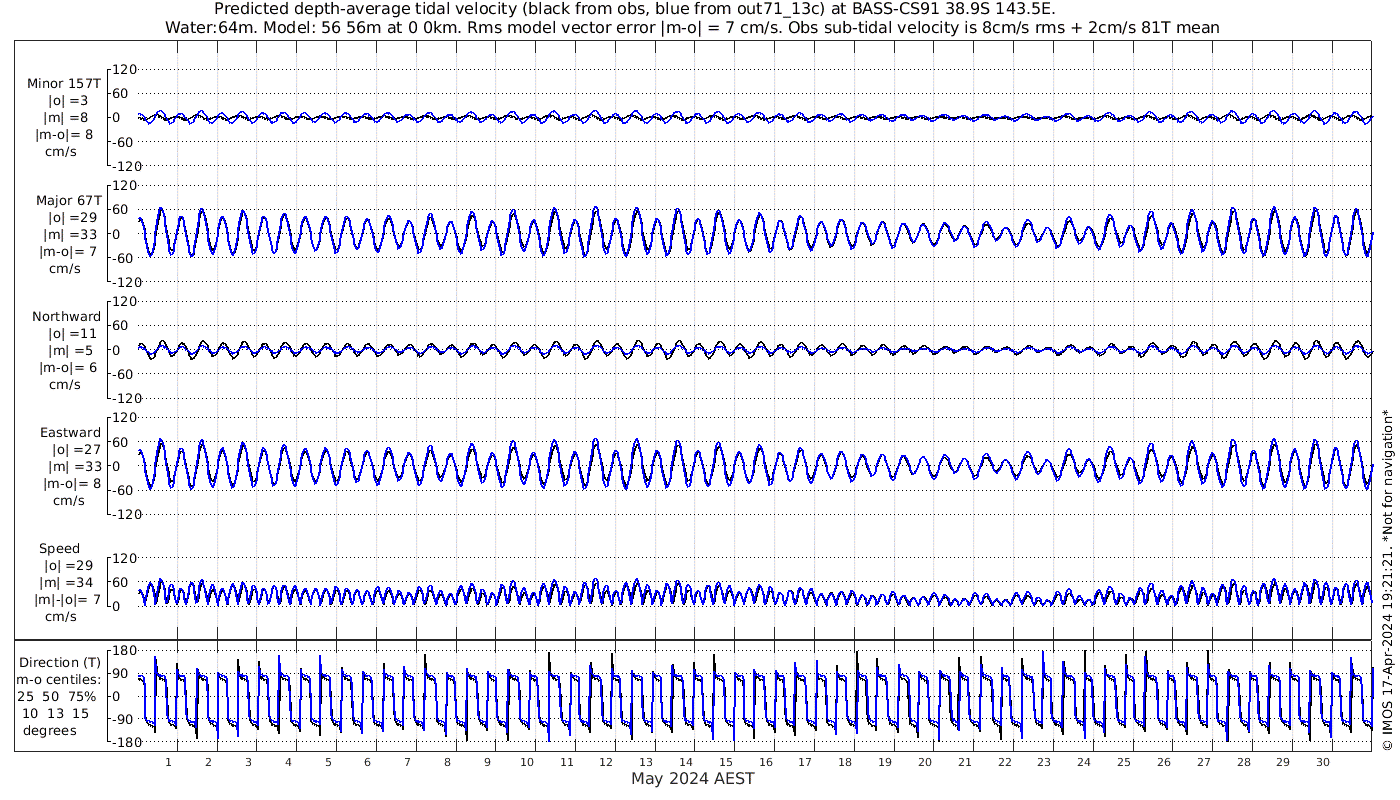
Task: Select the 'Eastward' panel label
Action: (70, 432)
